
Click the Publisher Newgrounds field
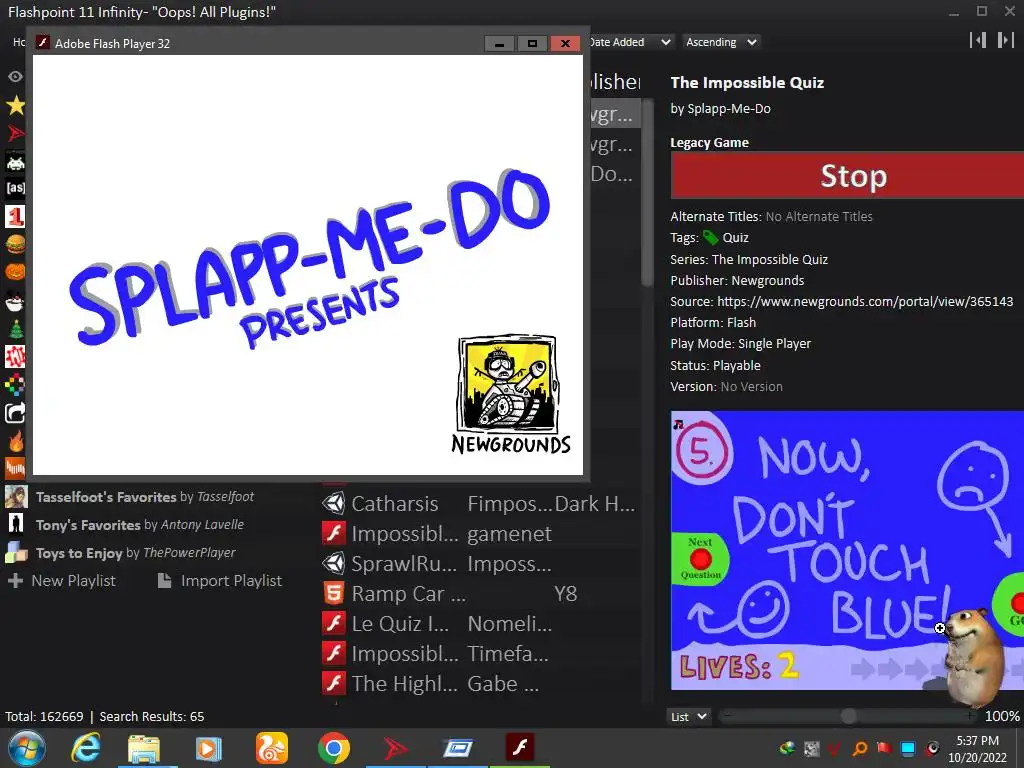click(x=737, y=281)
